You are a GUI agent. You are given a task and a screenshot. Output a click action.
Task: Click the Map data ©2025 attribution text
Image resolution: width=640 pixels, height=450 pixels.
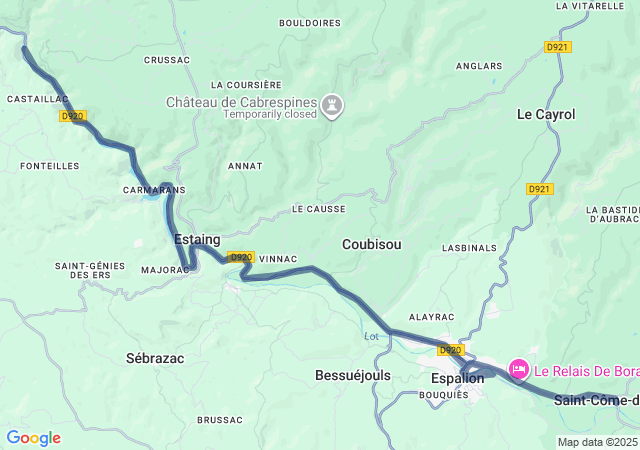point(598,442)
